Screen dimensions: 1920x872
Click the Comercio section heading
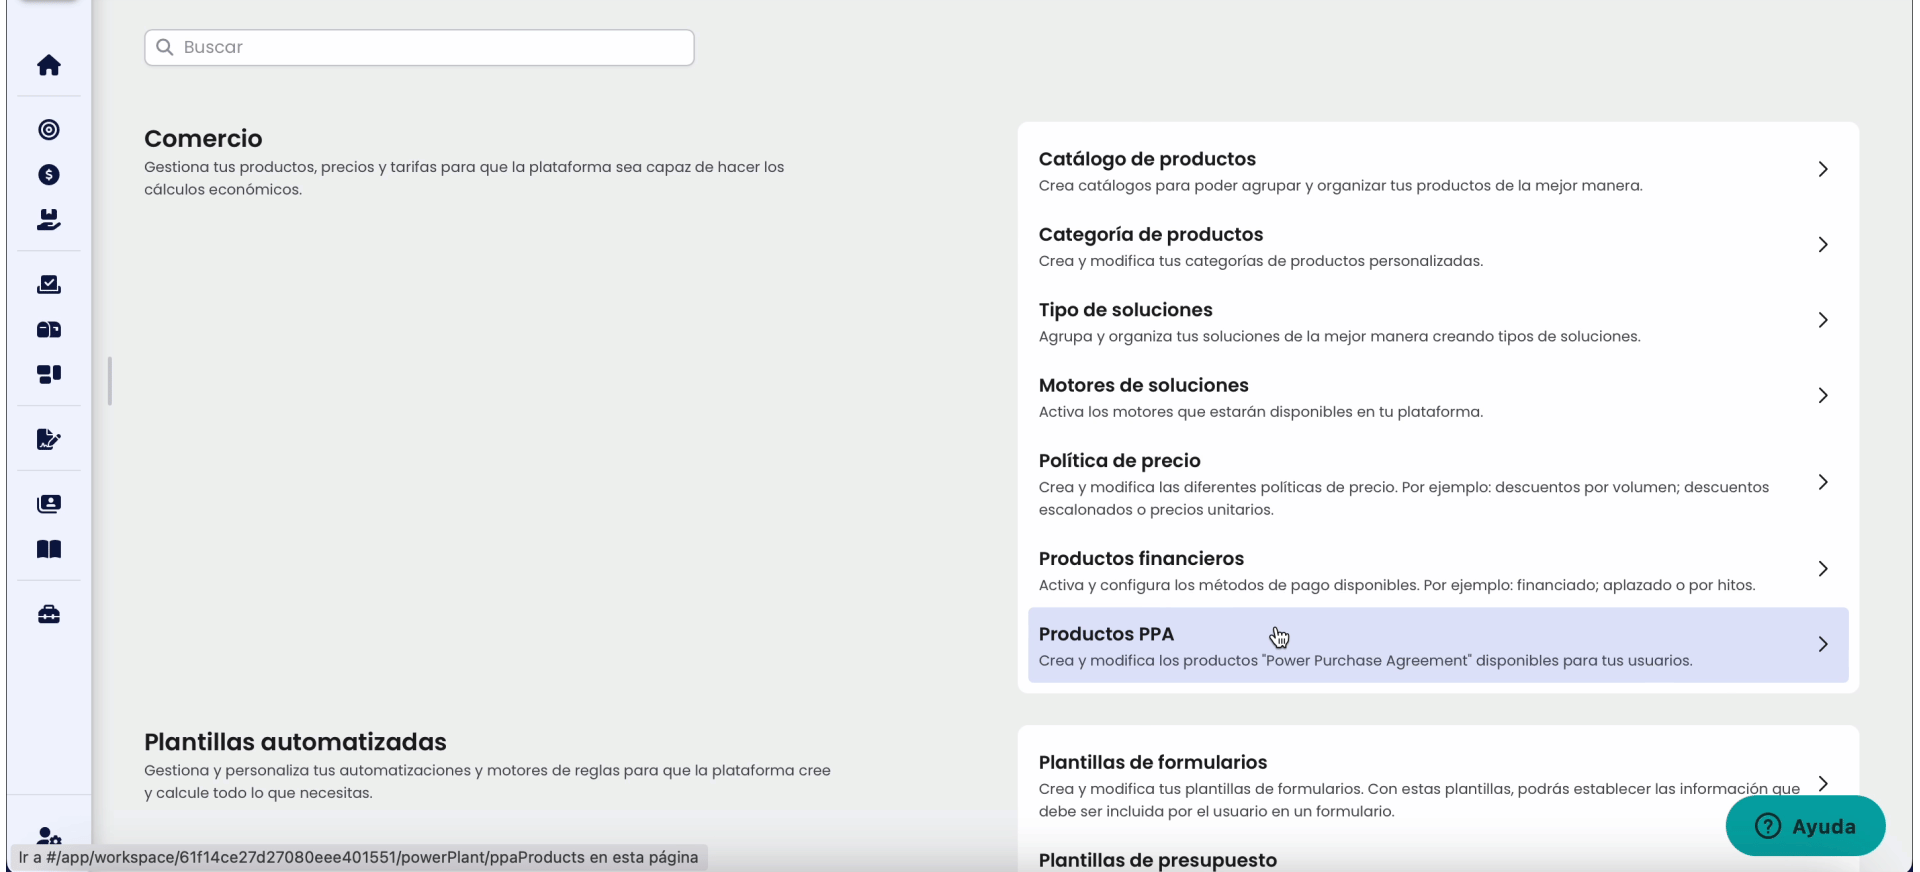coord(203,138)
